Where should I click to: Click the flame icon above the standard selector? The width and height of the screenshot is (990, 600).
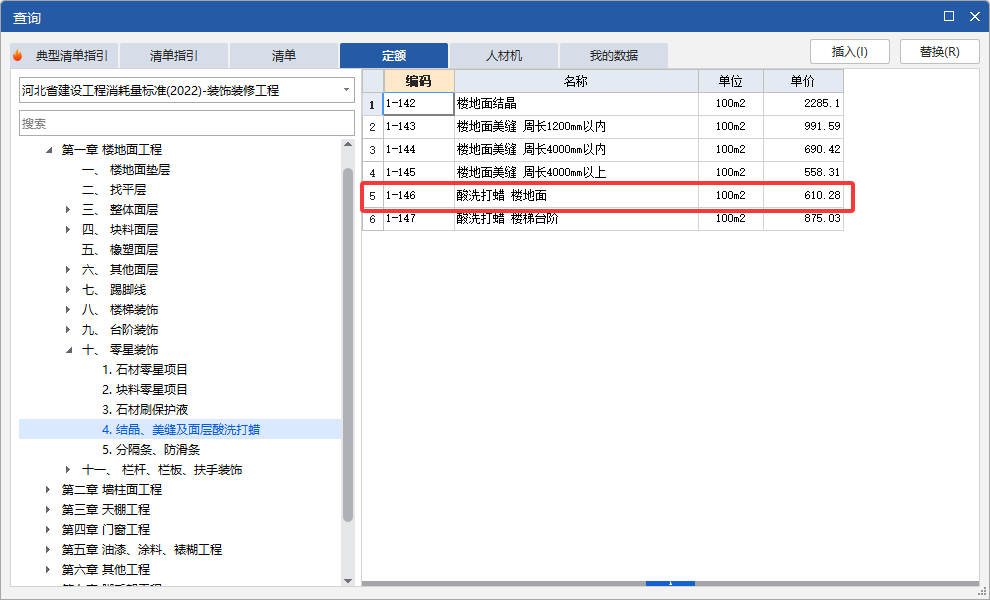click(x=18, y=56)
